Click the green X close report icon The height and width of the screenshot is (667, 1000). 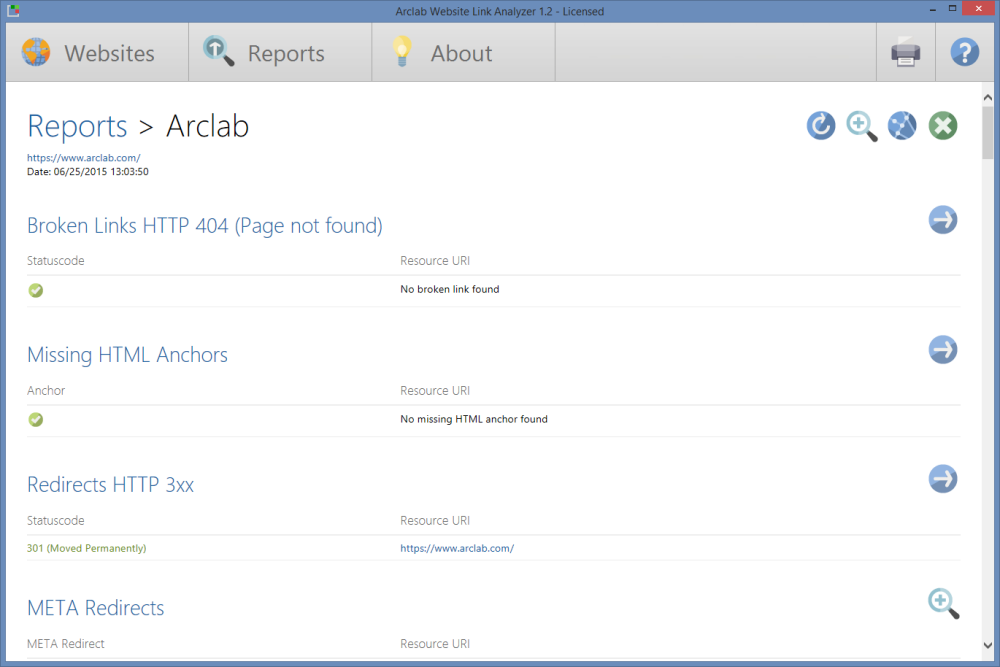click(x=943, y=126)
